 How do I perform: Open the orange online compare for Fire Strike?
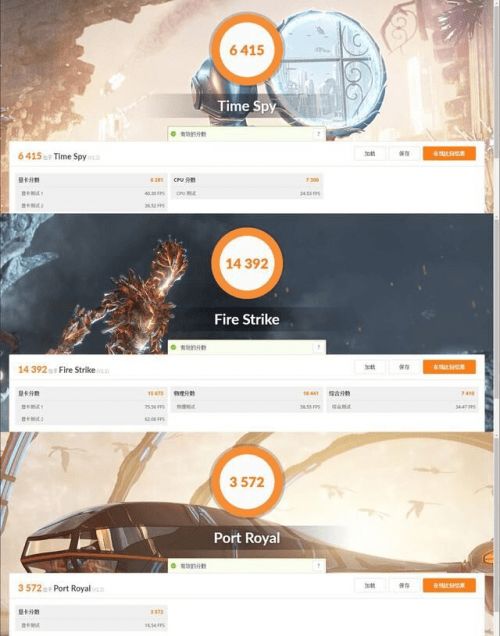pyautogui.click(x=449, y=367)
